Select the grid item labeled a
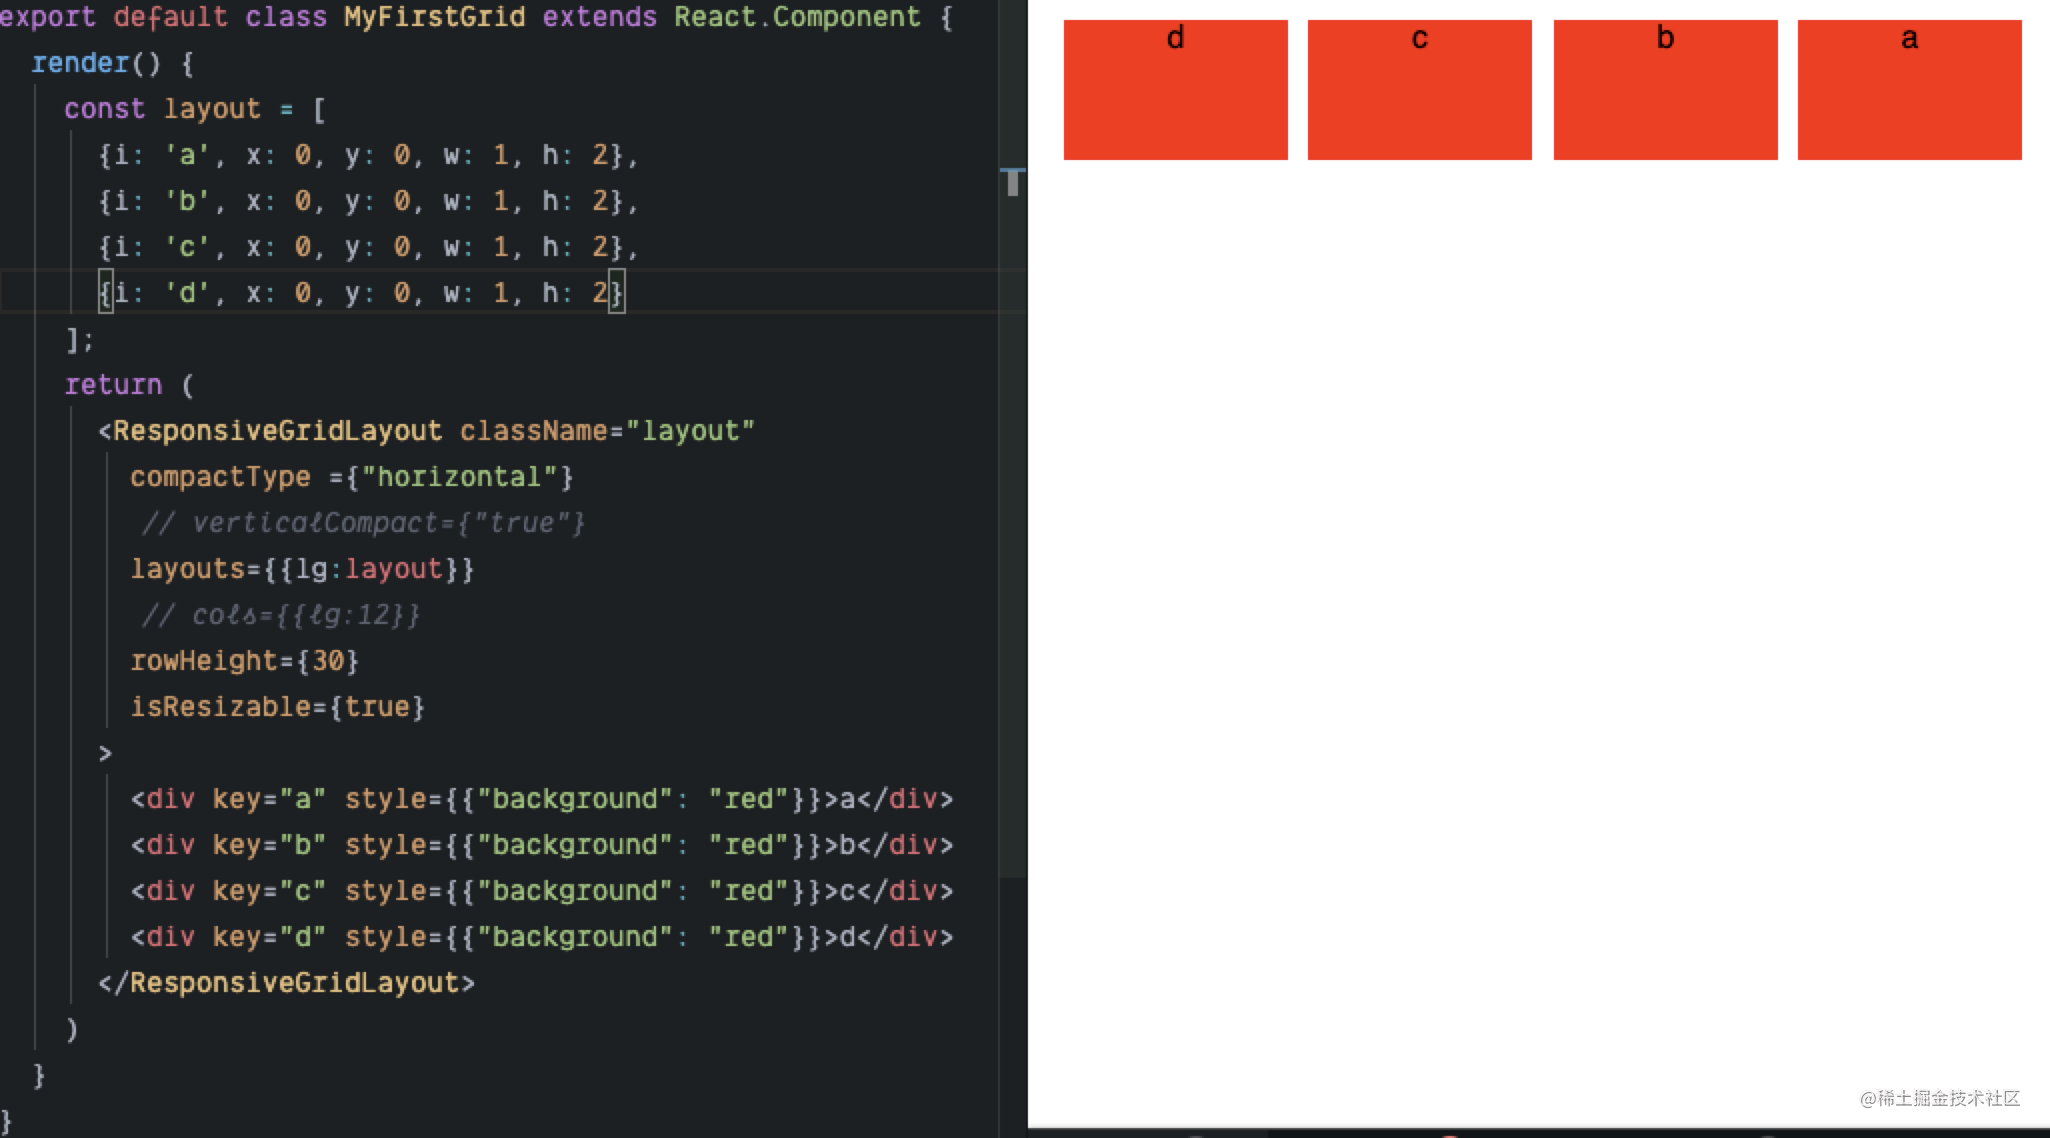Viewport: 2050px width, 1138px height. 1908,88
